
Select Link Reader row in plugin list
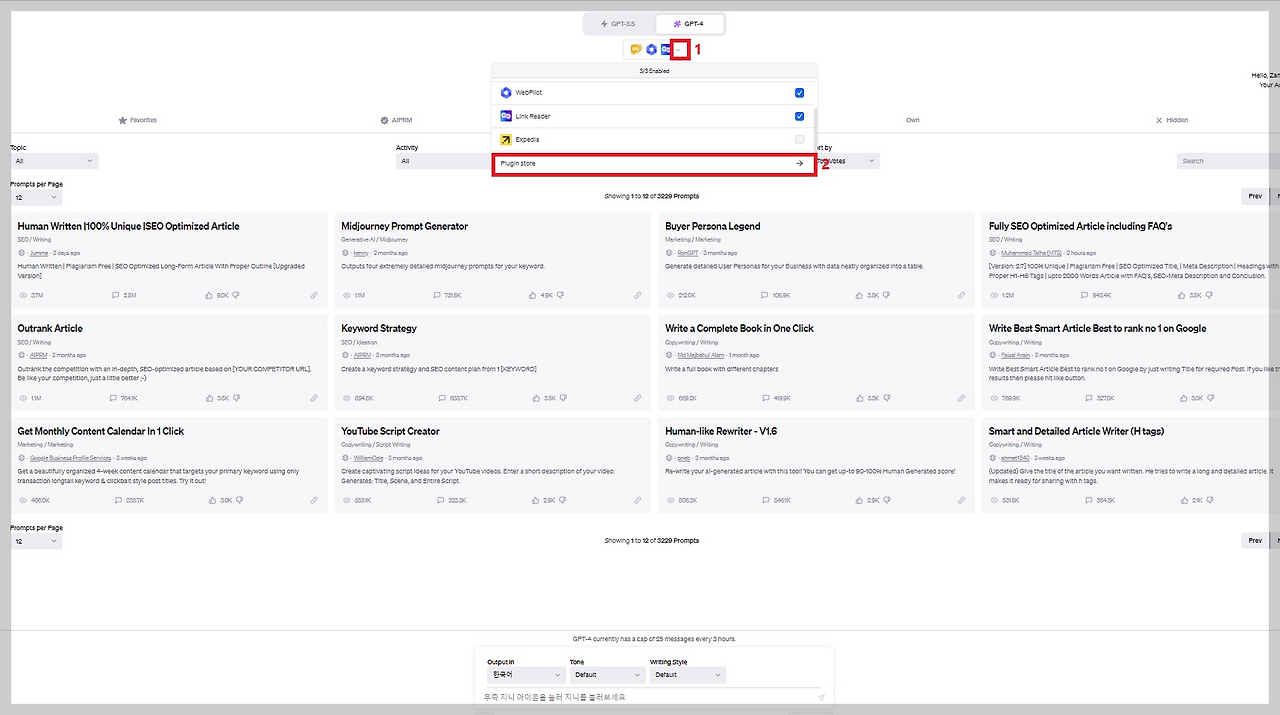click(653, 116)
